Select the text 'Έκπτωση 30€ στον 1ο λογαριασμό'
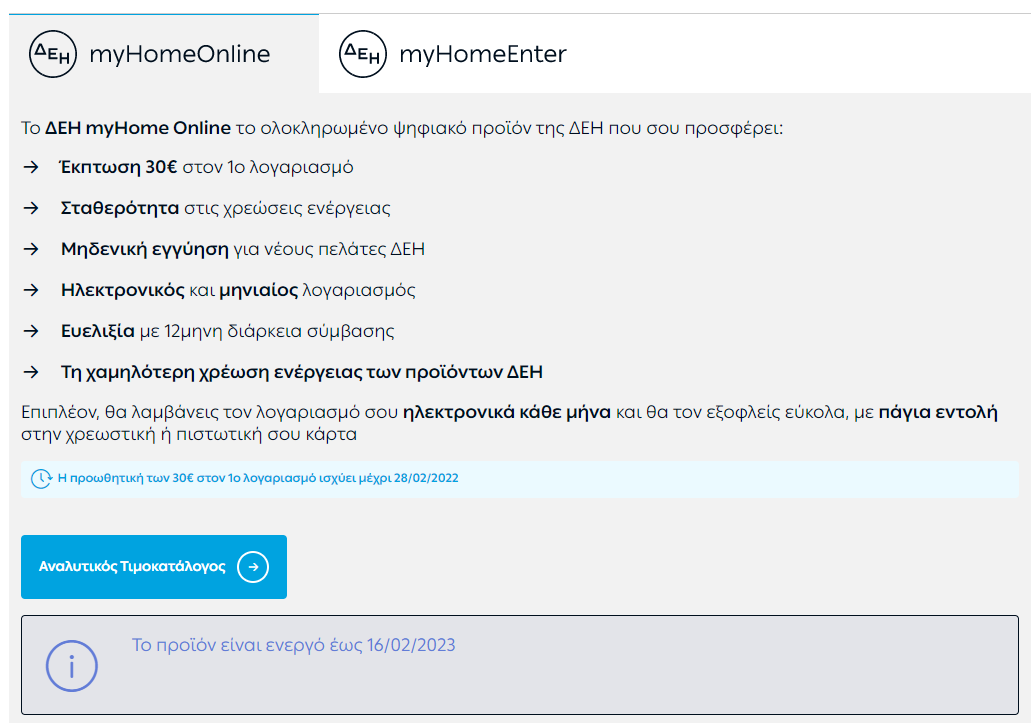The height and width of the screenshot is (723, 1035). (x=207, y=167)
